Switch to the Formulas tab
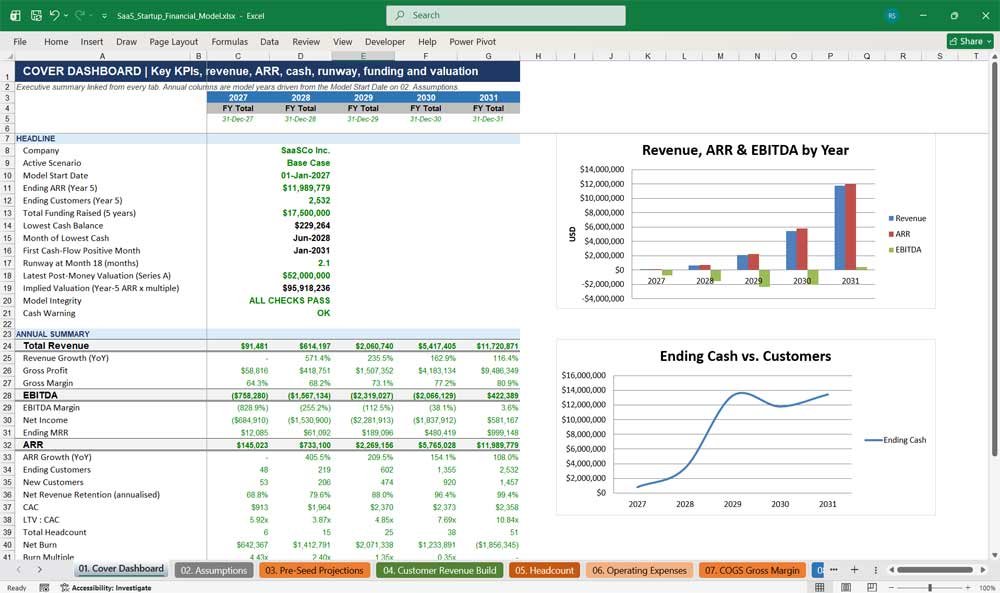 [230, 41]
